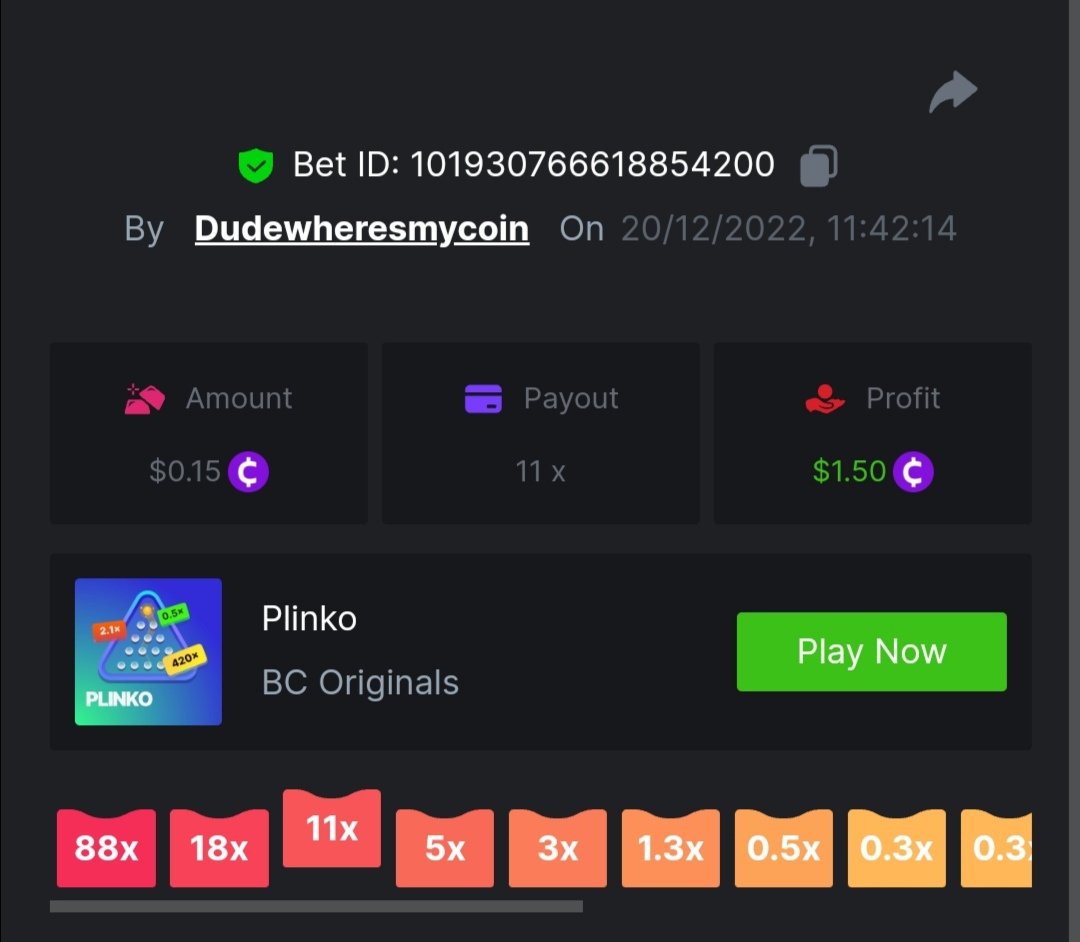Select the highlighted 11x multiplier tile
1080x942 pixels.
coord(332,828)
